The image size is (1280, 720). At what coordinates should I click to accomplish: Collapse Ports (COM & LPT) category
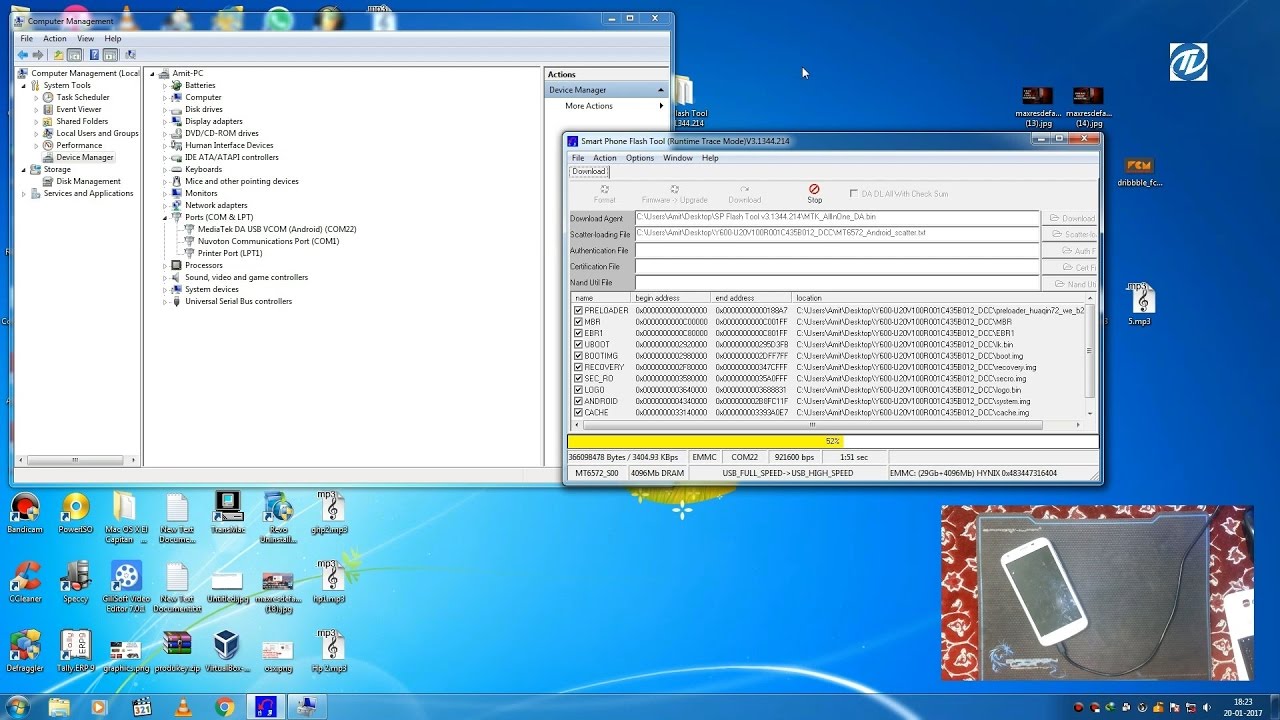click(x=165, y=217)
